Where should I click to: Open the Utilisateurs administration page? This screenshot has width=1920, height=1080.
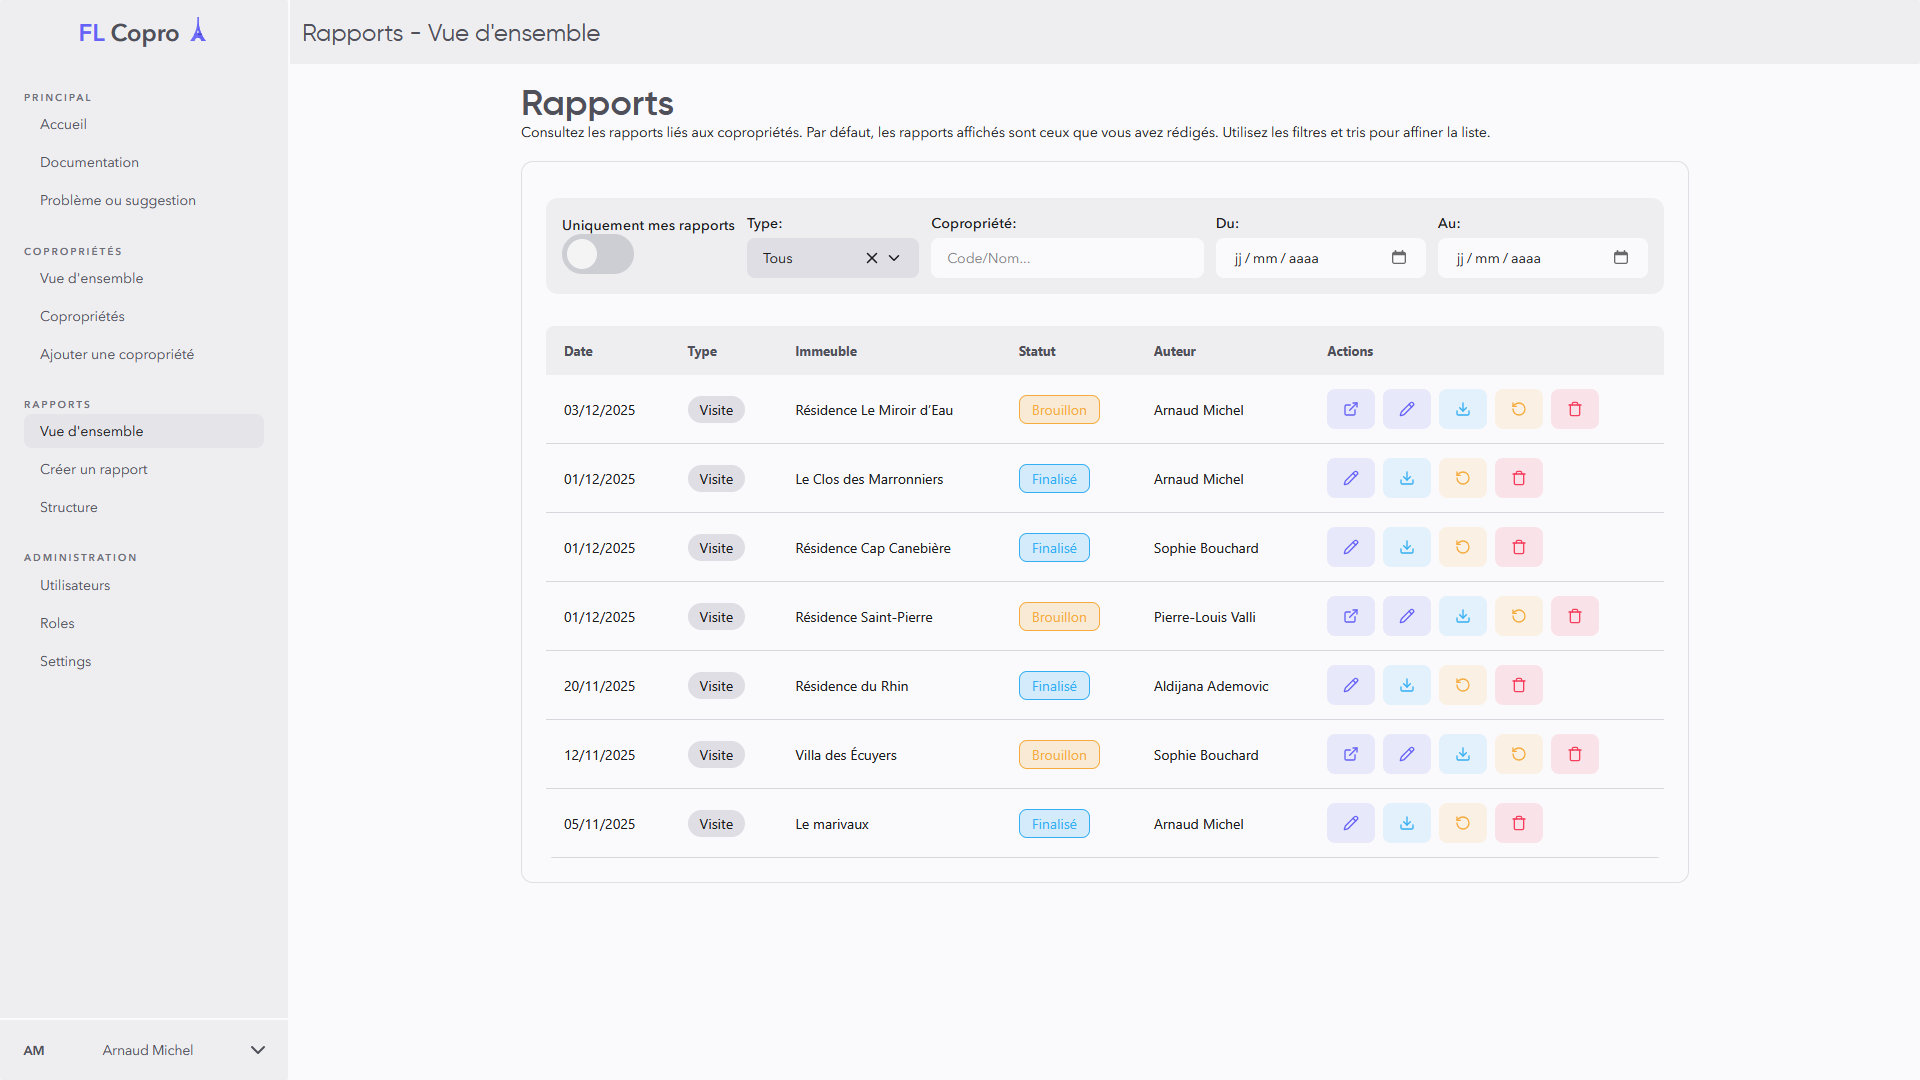[75, 585]
